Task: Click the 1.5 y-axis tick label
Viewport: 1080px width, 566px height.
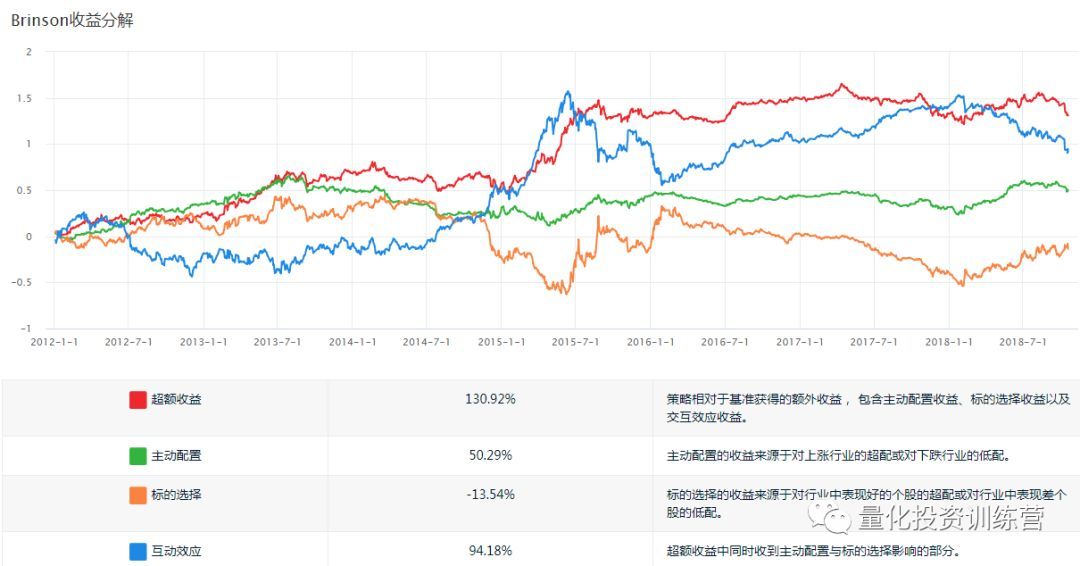Action: pyautogui.click(x=24, y=98)
